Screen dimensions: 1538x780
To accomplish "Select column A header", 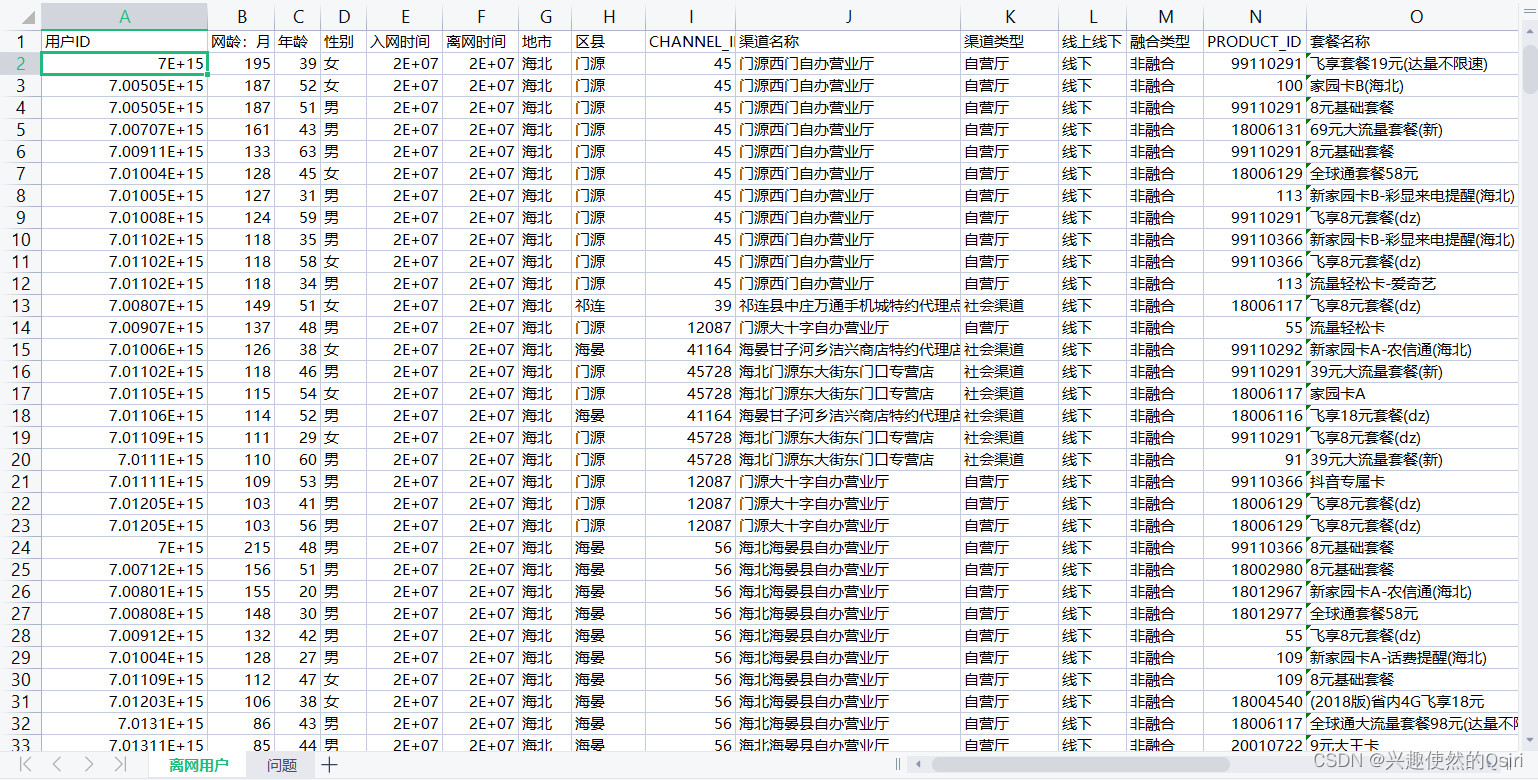I will coord(125,17).
